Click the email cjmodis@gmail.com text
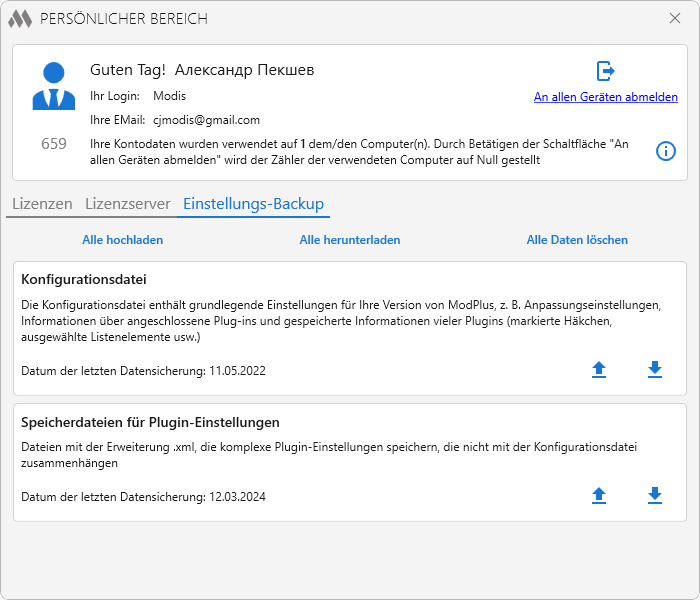 tap(206, 120)
